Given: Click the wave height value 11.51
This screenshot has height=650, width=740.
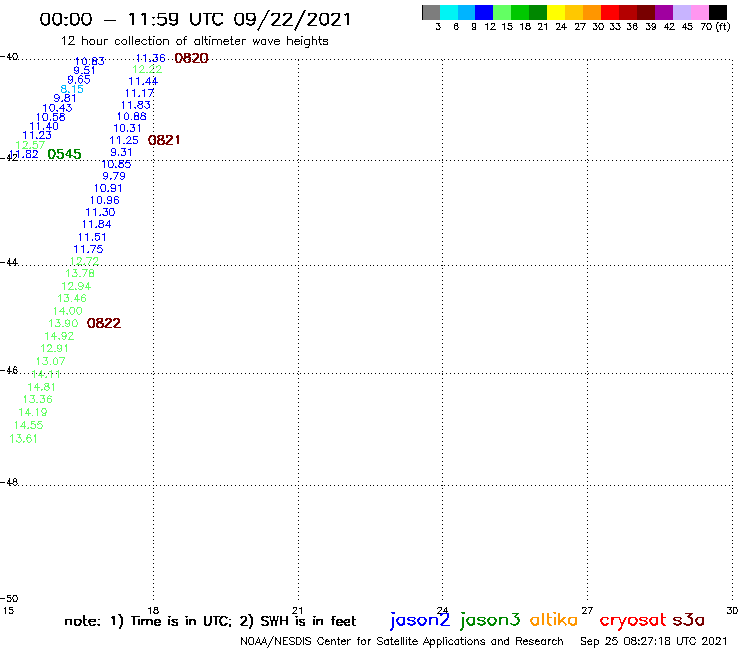Looking at the screenshot, I should (x=92, y=237).
